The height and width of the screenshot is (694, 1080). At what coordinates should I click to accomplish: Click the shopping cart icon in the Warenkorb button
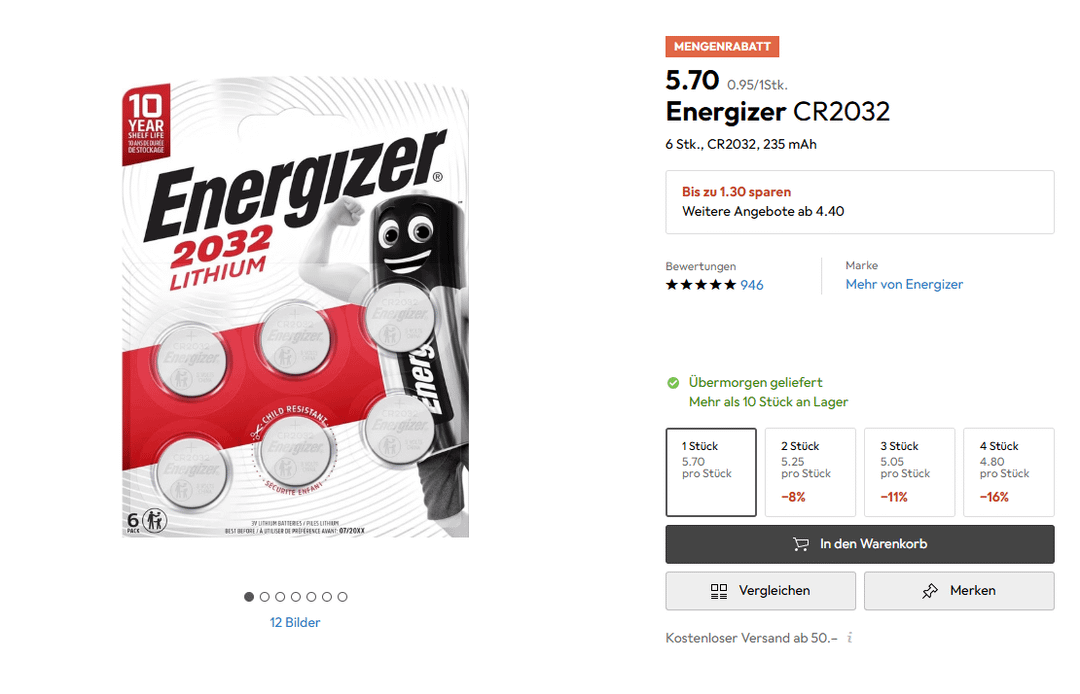[x=800, y=545]
